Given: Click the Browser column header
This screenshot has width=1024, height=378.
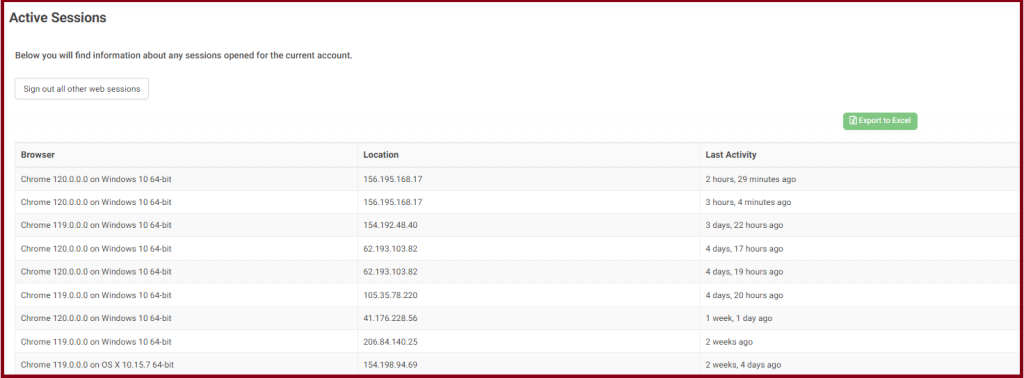Looking at the screenshot, I should pos(186,155).
